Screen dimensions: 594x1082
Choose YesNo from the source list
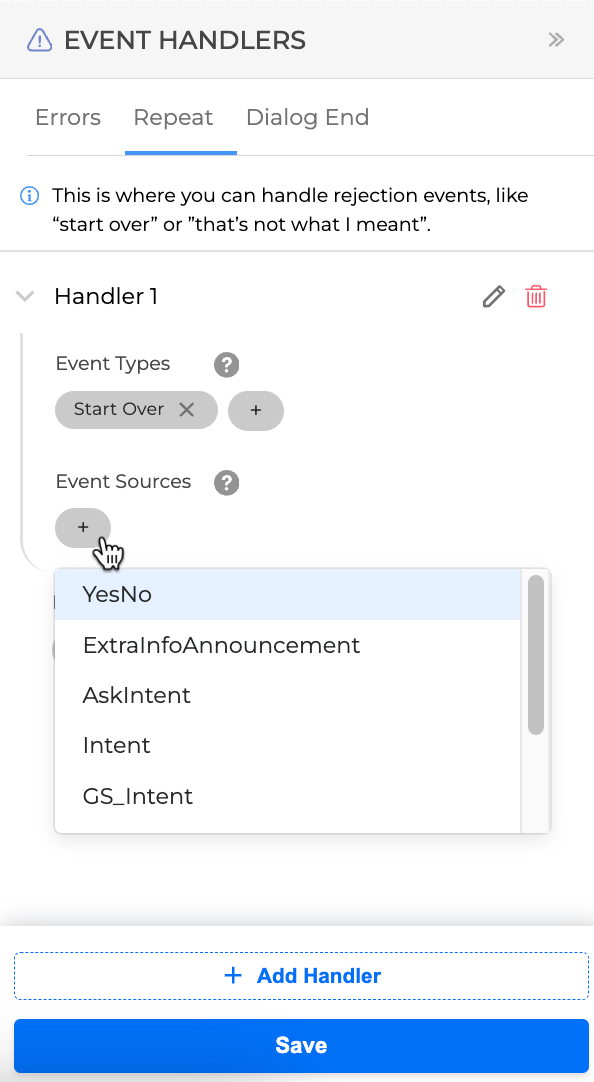pos(287,595)
